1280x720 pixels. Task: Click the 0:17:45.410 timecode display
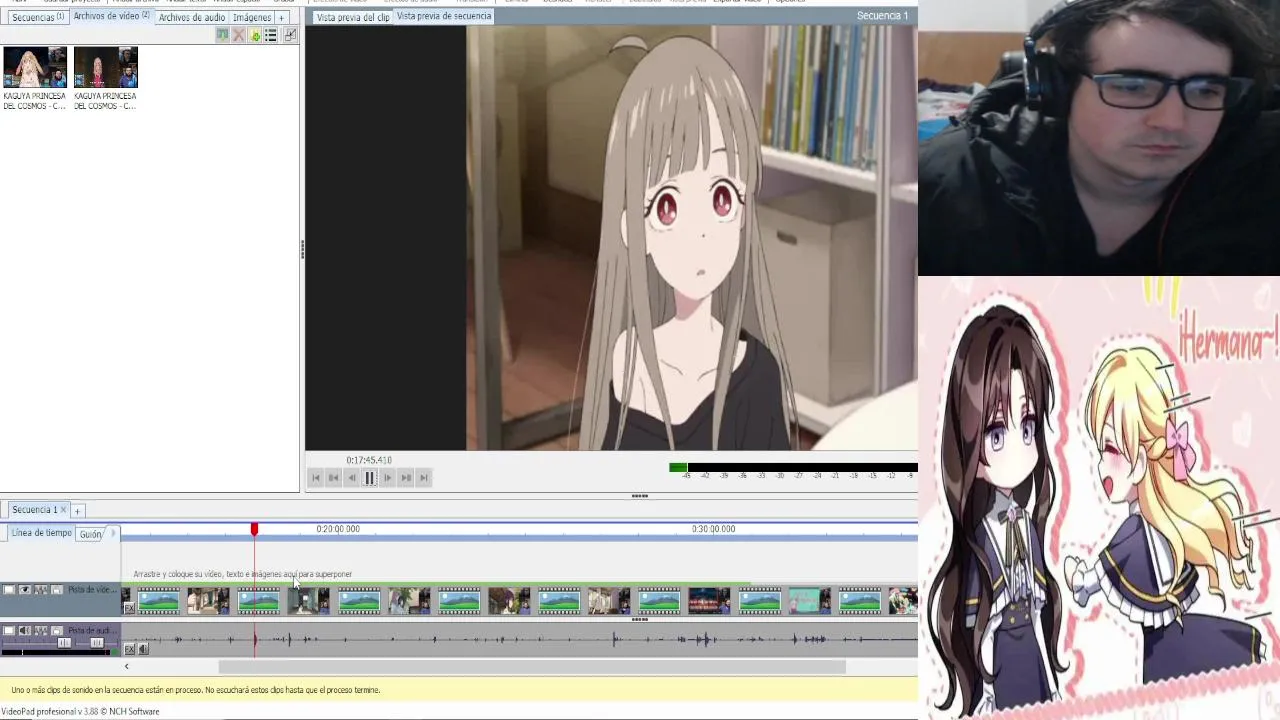tap(369, 460)
